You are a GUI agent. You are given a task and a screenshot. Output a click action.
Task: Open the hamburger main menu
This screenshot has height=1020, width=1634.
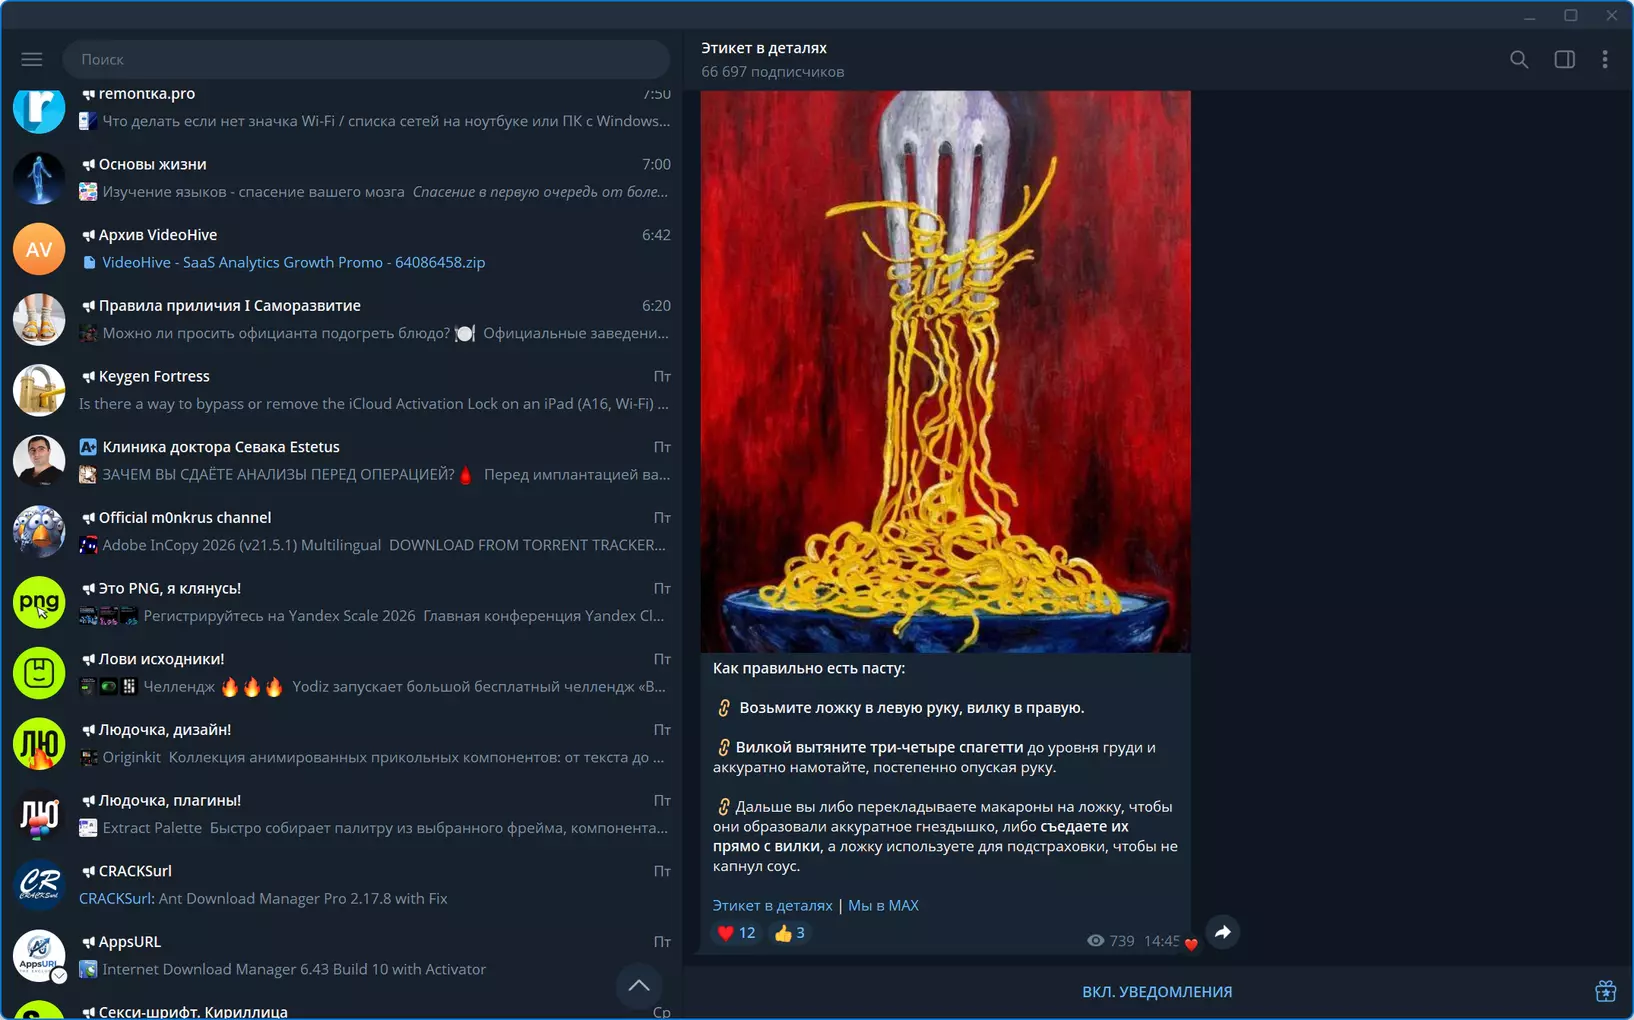click(32, 59)
